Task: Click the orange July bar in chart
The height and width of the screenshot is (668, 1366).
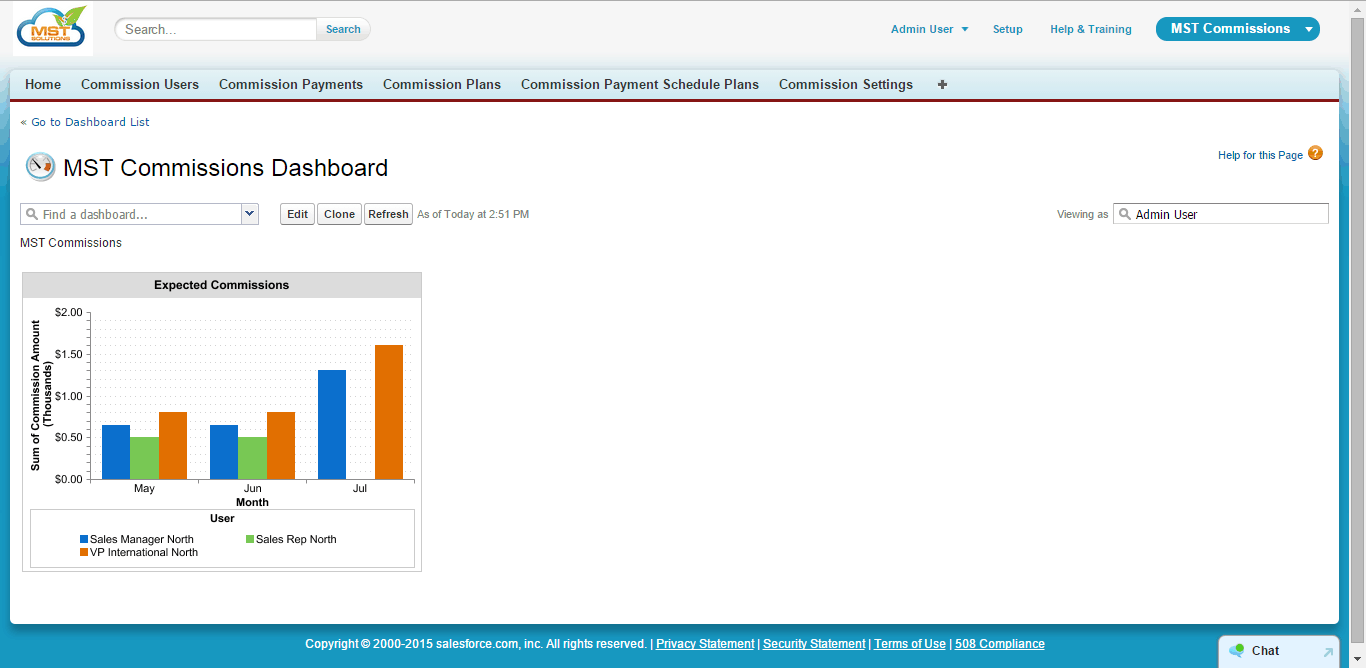Action: click(389, 412)
